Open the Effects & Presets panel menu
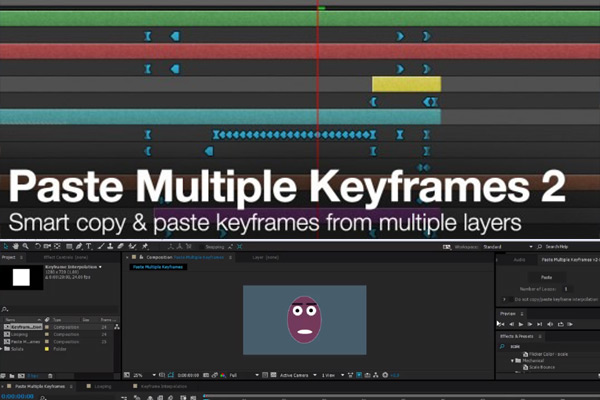 [x=540, y=336]
